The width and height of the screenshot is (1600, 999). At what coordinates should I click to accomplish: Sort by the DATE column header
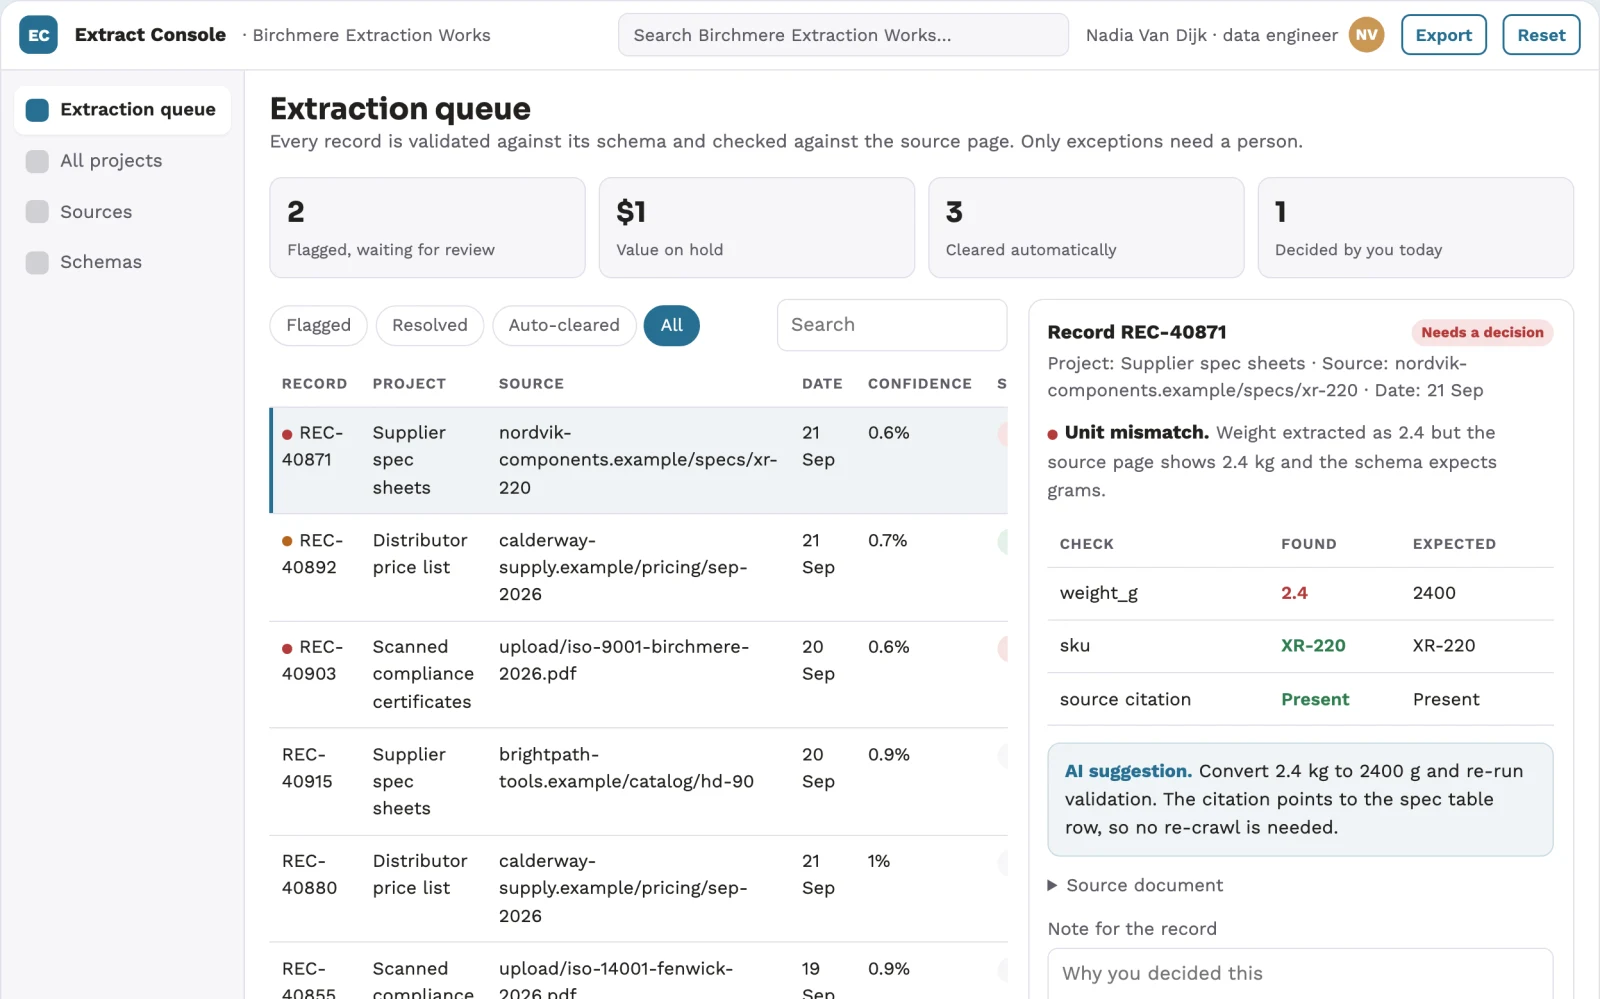[x=822, y=384]
